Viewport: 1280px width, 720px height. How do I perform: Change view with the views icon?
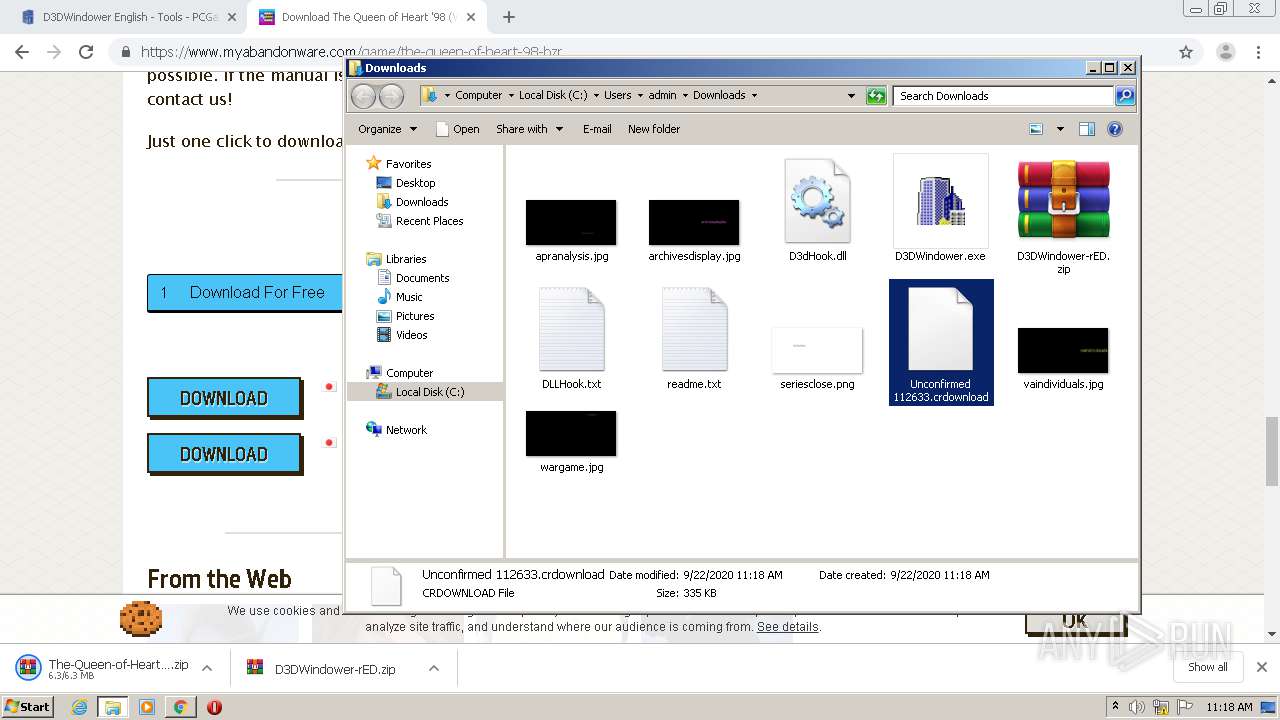(1036, 129)
